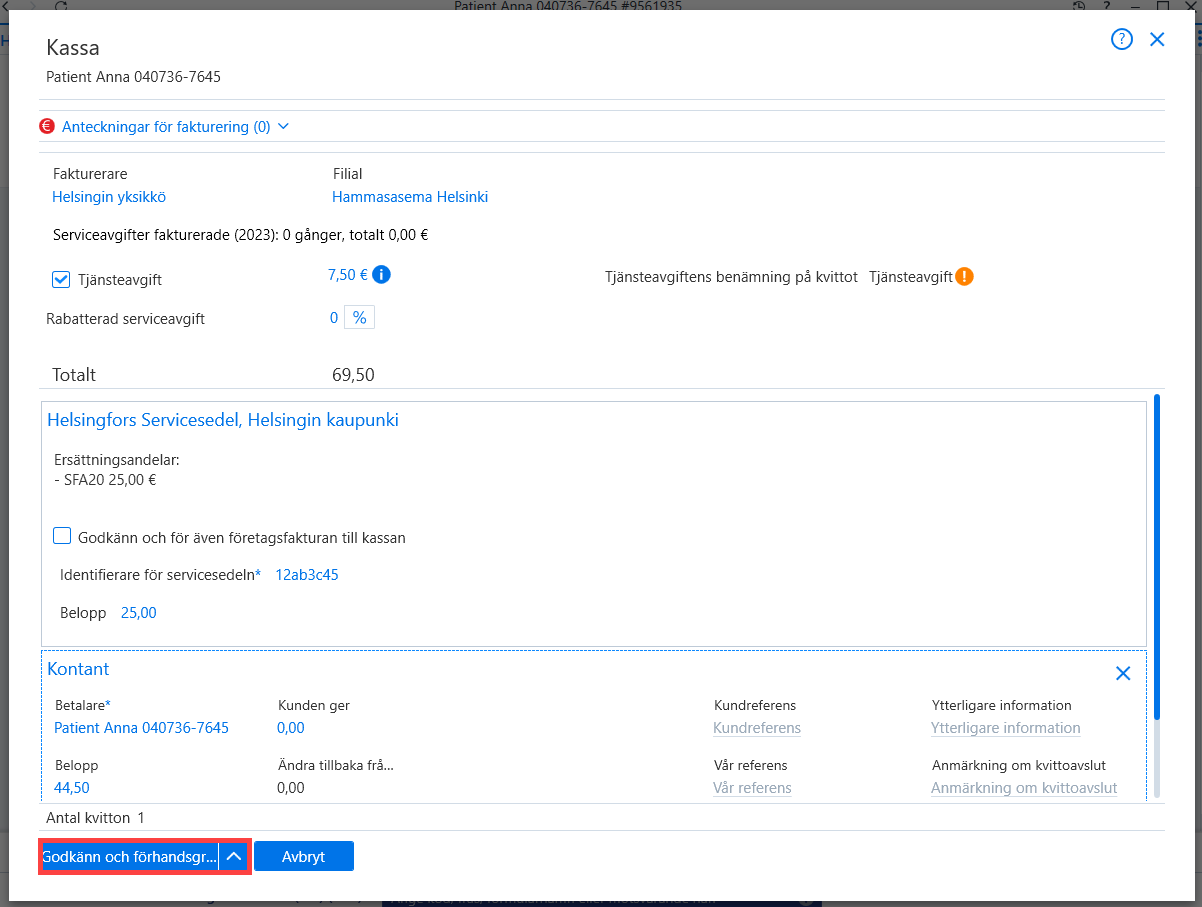Edit the Kontant Belopp value 44,50
Image resolution: width=1202 pixels, height=907 pixels.
pyautogui.click(x=72, y=788)
